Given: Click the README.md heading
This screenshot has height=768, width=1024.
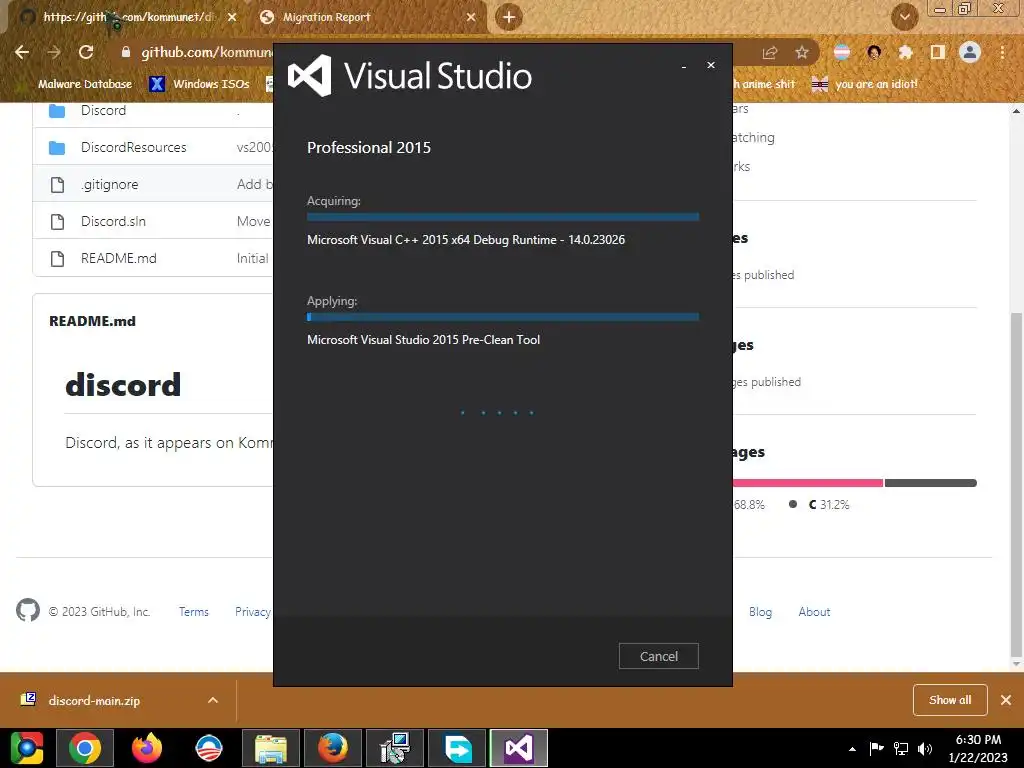Looking at the screenshot, I should click(92, 321).
